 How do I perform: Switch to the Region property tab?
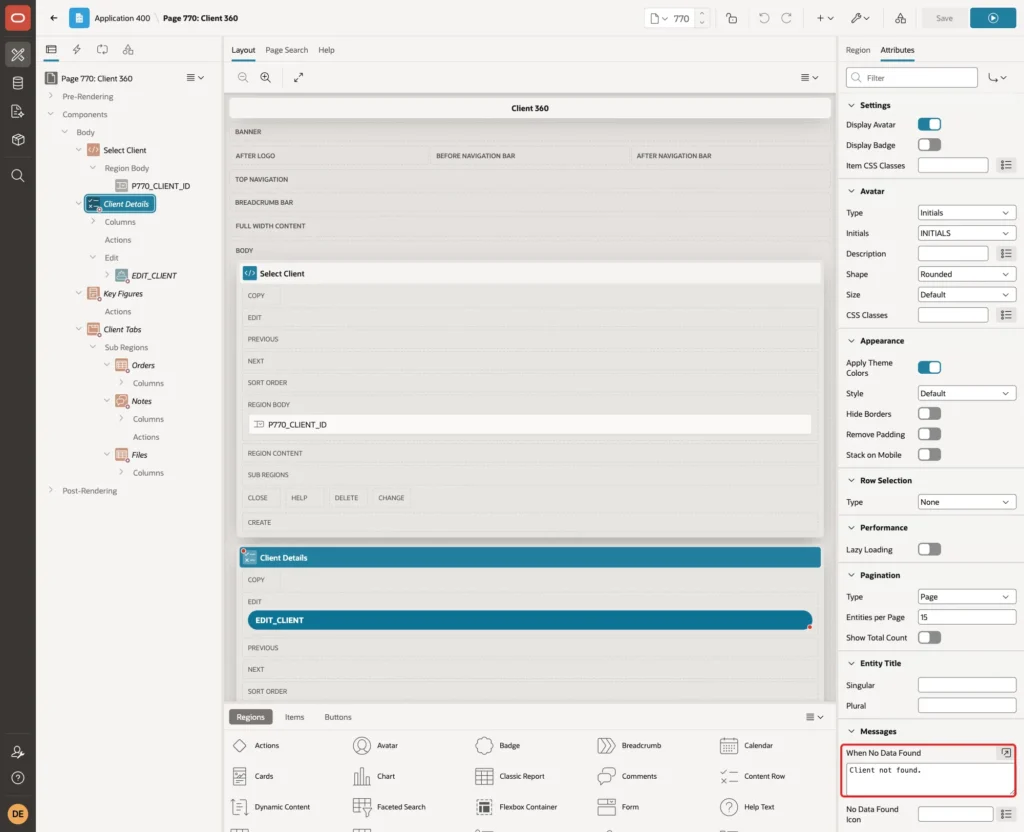tap(857, 50)
